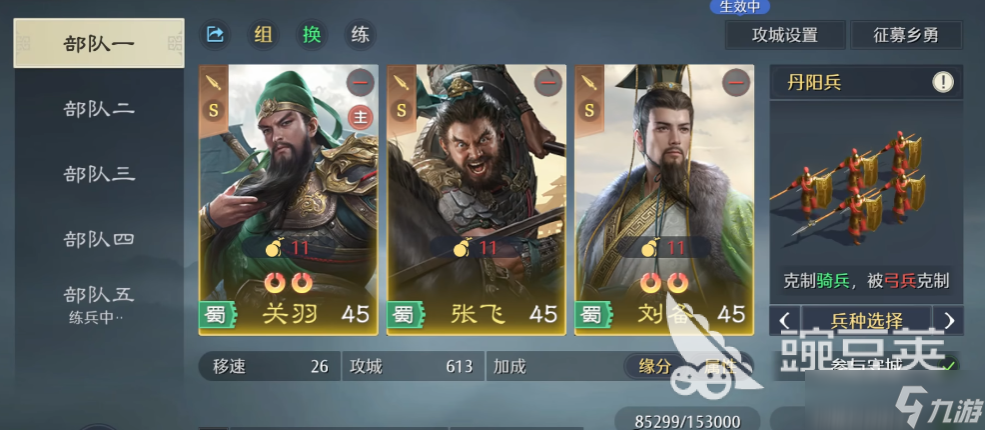Select the 练 training icon

click(360, 35)
